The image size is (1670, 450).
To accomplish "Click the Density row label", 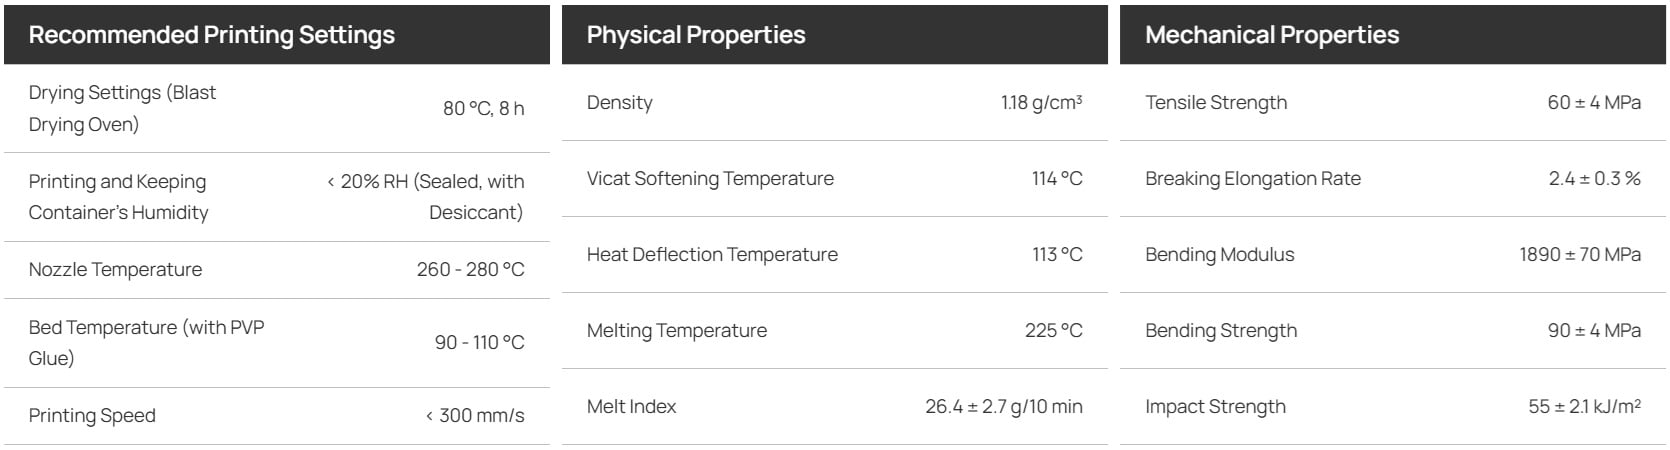I will click(619, 103).
